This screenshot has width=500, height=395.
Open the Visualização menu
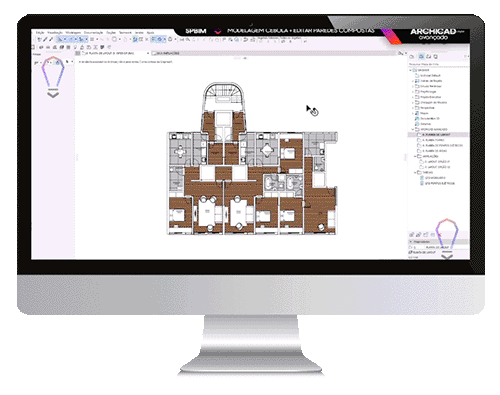(55, 33)
